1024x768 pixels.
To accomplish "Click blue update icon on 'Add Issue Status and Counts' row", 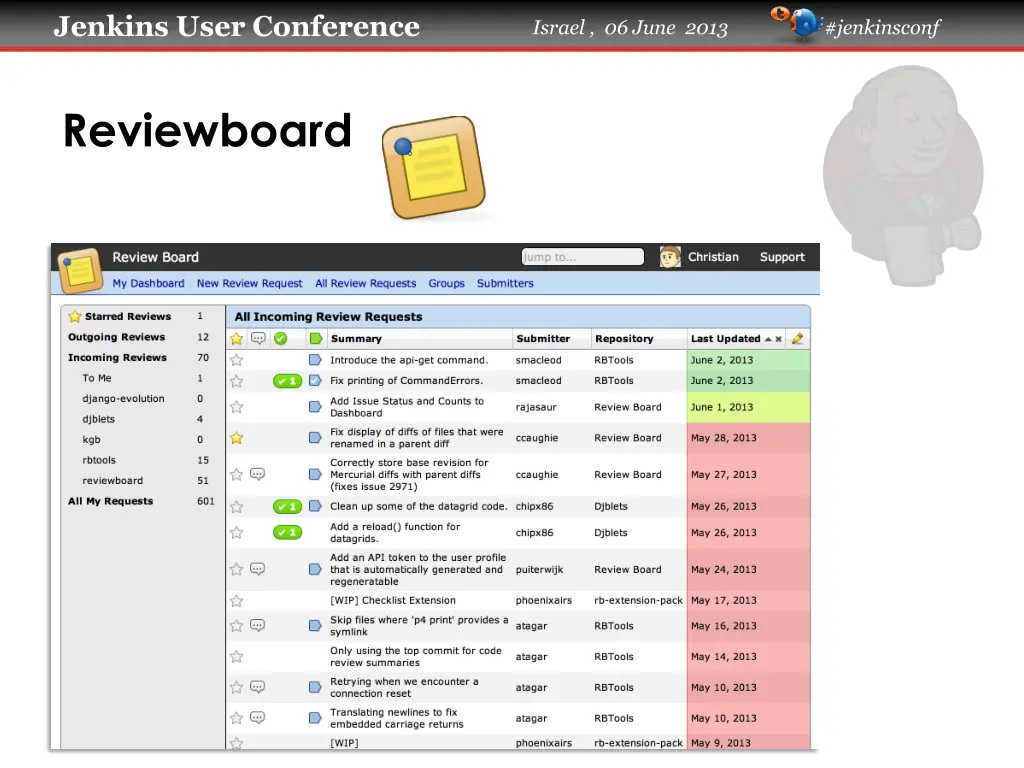I will coord(315,407).
